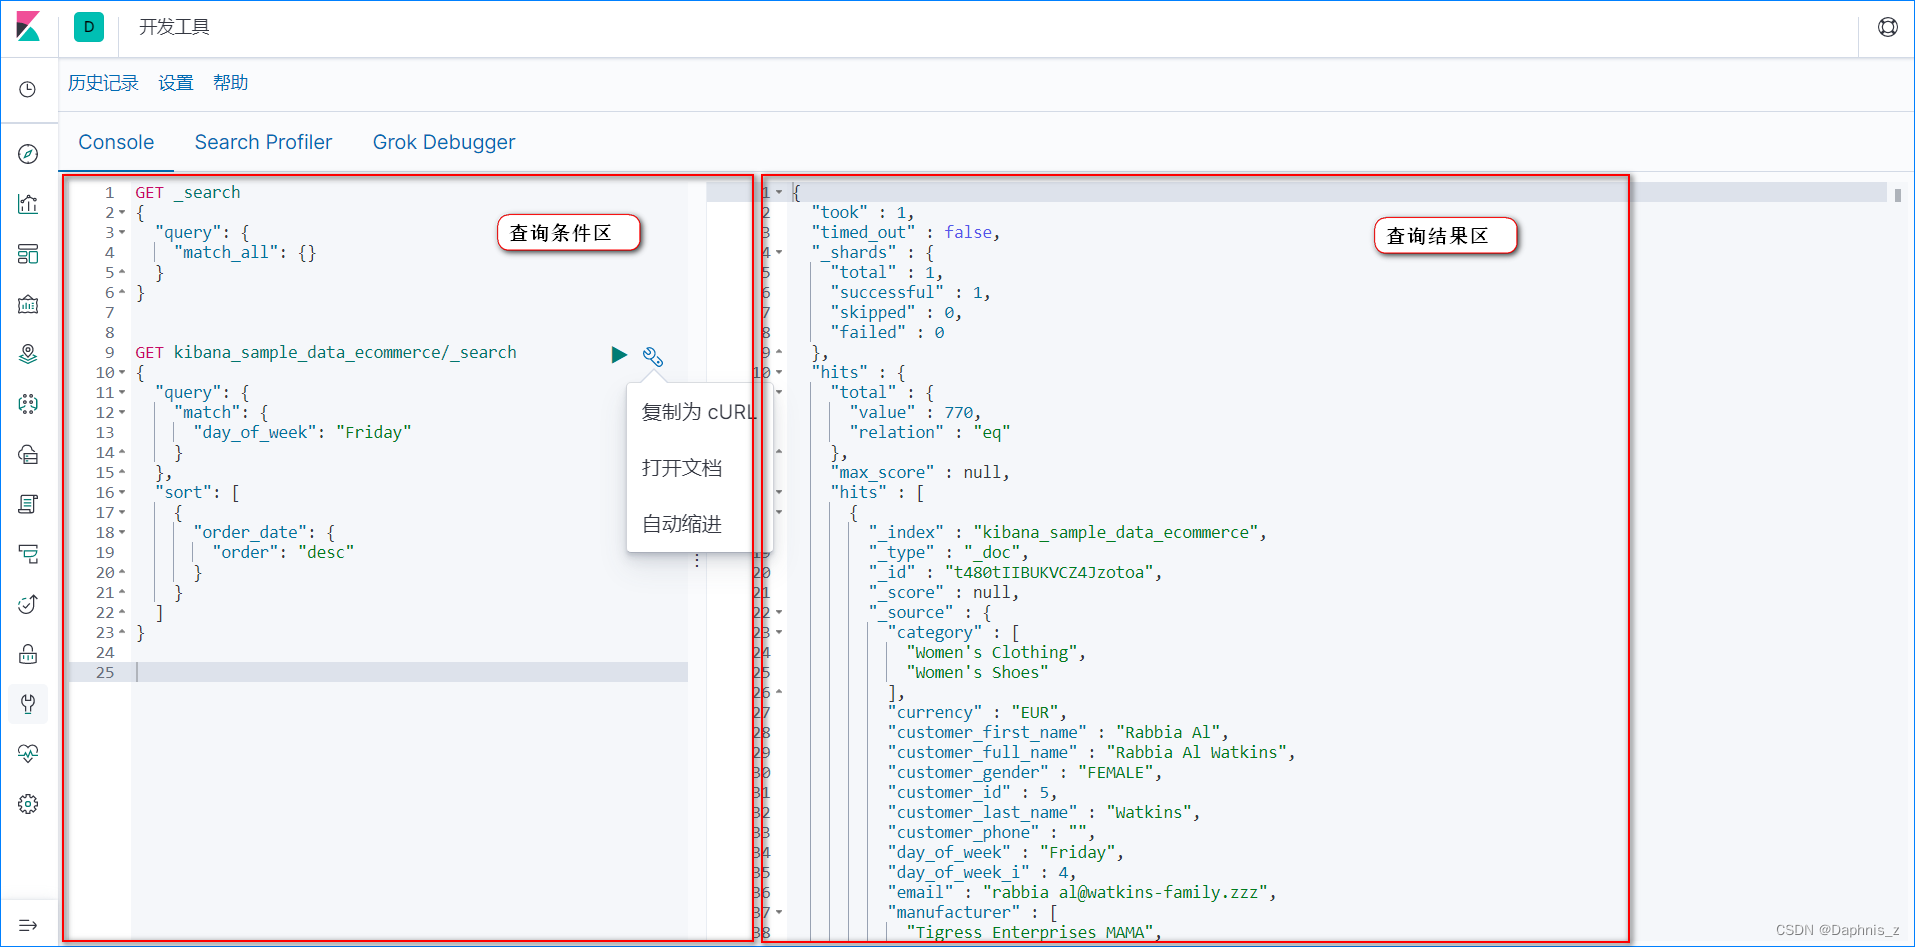Select 复制为 cURL from the menu
Screen dimensions: 1915x947
click(699, 412)
